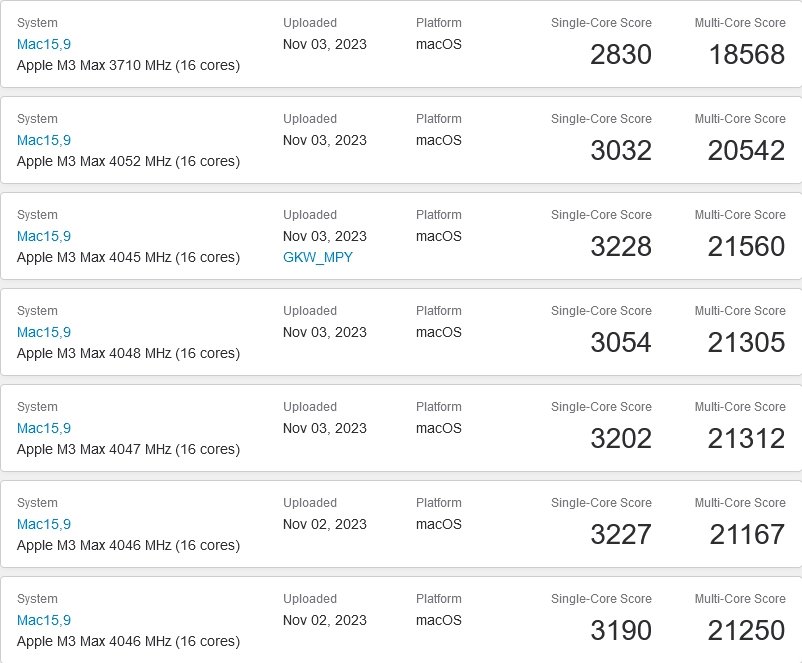Click the Nov 03, 2023 upload date in the first row

click(324, 44)
